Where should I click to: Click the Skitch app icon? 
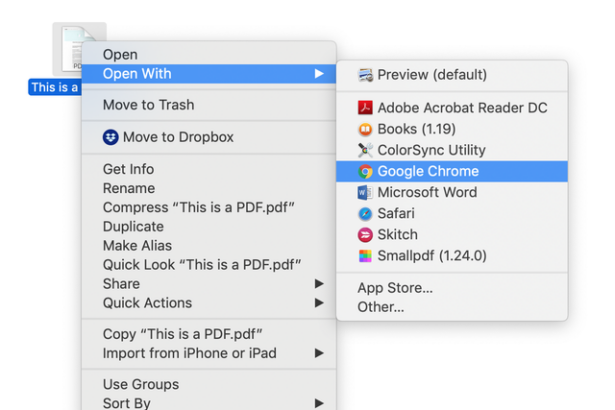(x=365, y=235)
